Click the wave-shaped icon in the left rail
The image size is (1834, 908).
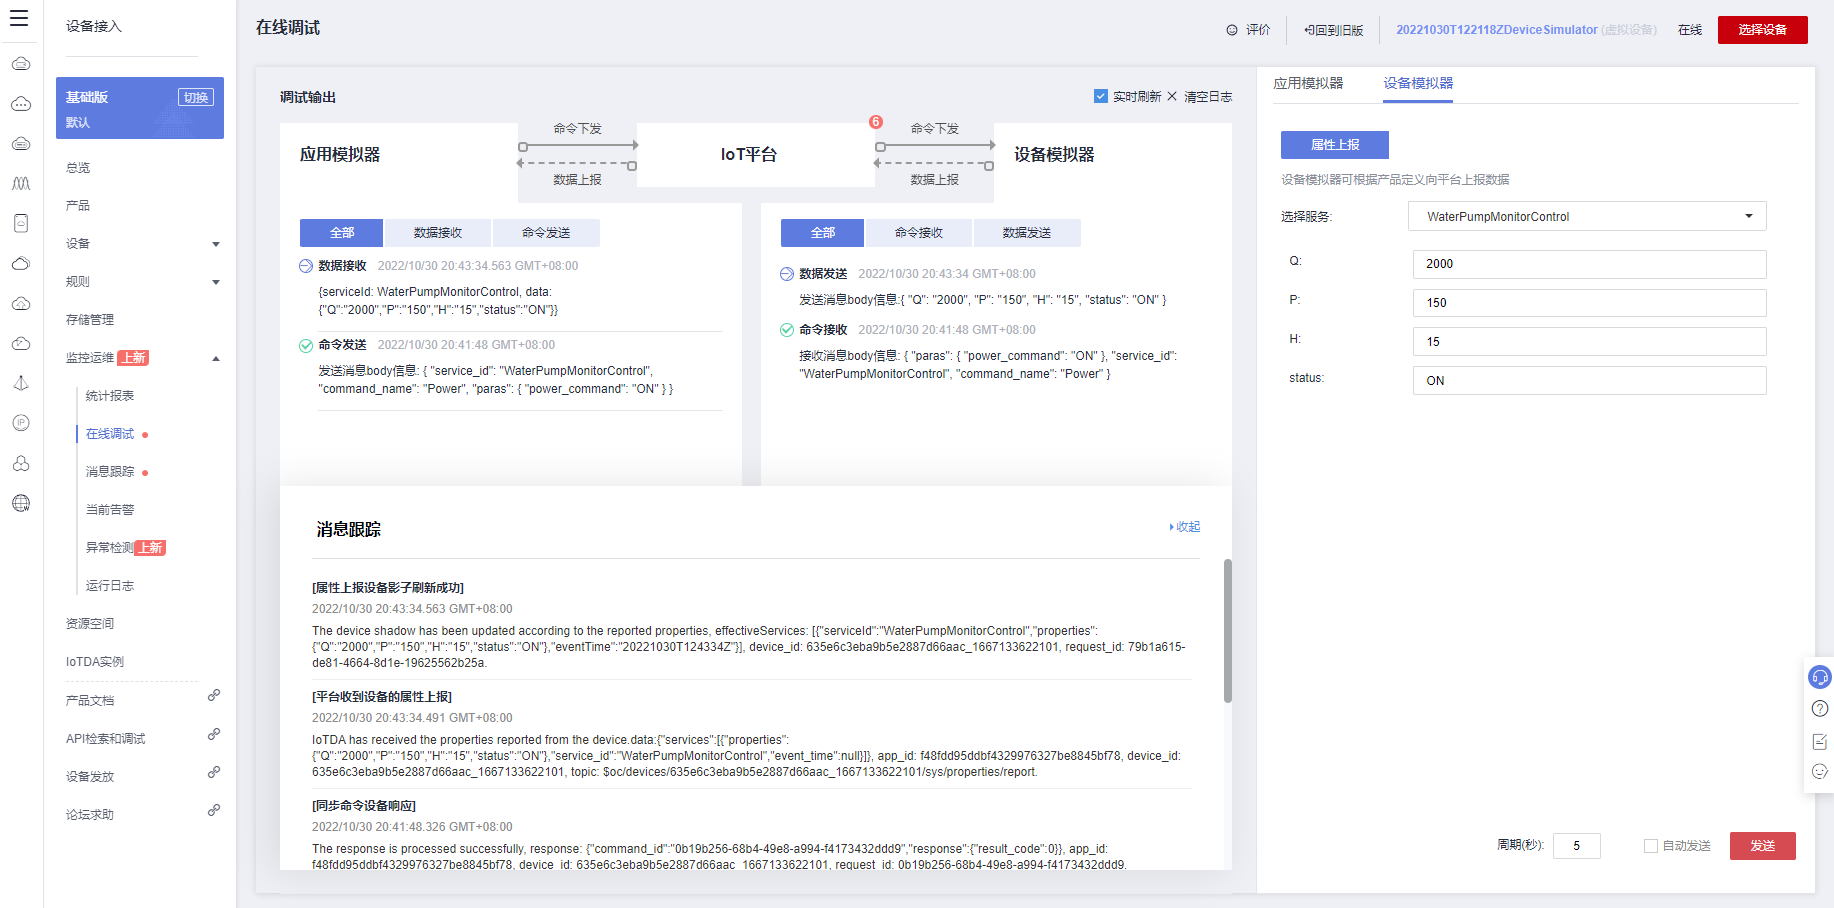click(21, 183)
